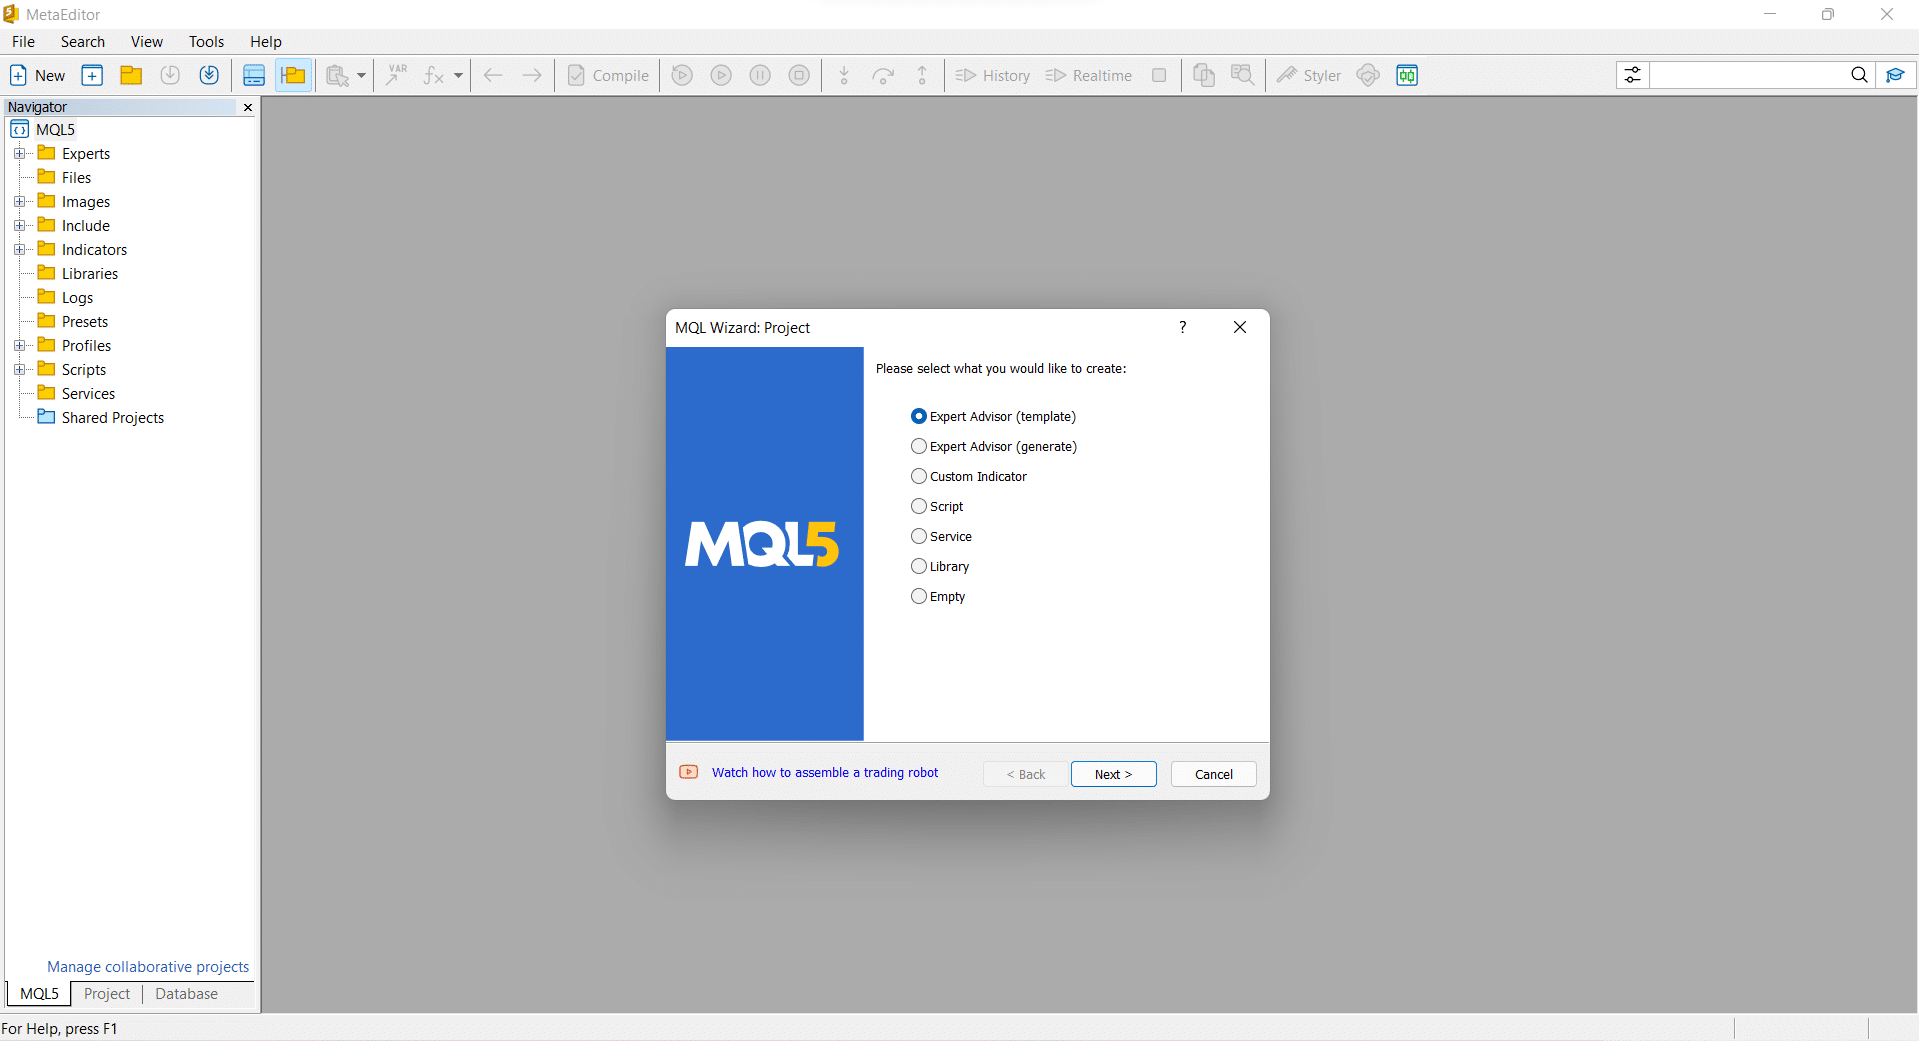Click the Save All icon
Viewport: 1919px width, 1041px height.
point(209,75)
